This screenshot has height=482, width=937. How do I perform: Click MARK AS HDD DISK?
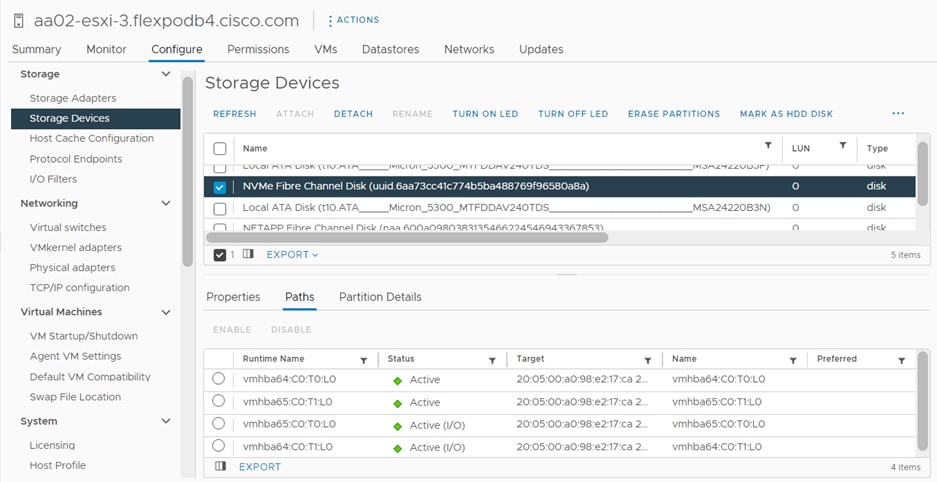point(786,114)
